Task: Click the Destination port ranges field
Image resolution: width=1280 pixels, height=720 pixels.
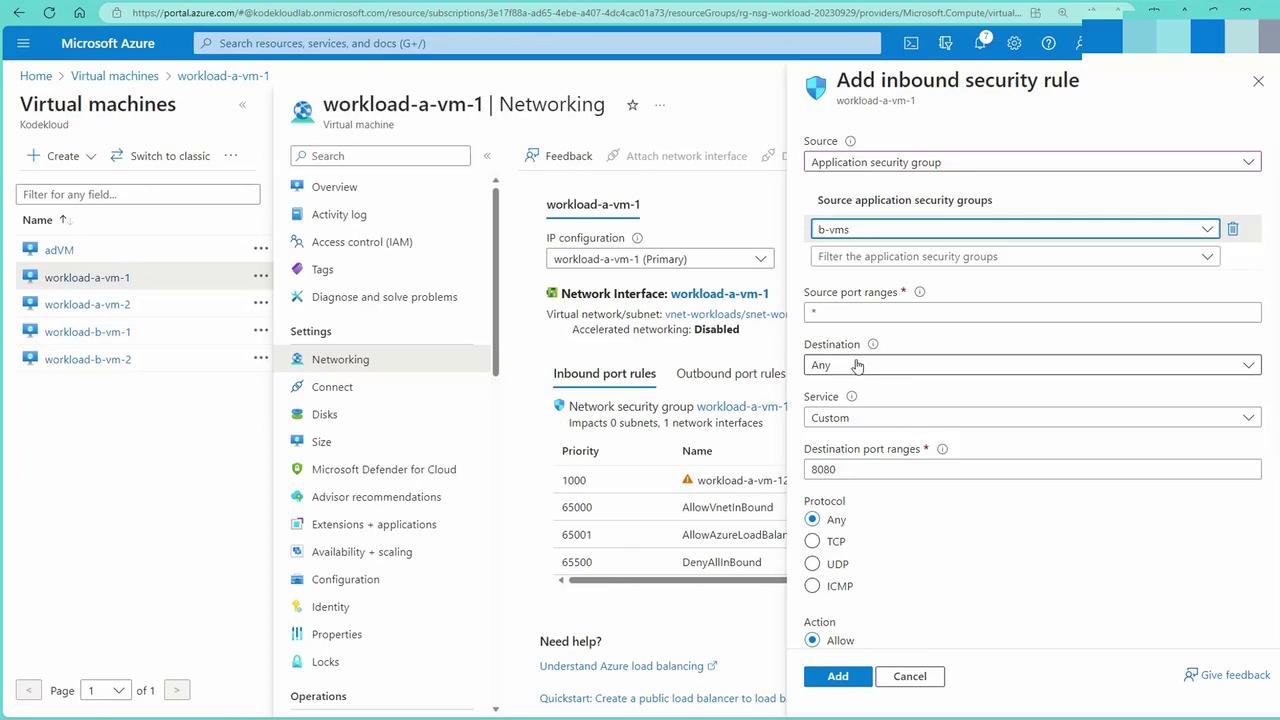Action: click(1032, 469)
